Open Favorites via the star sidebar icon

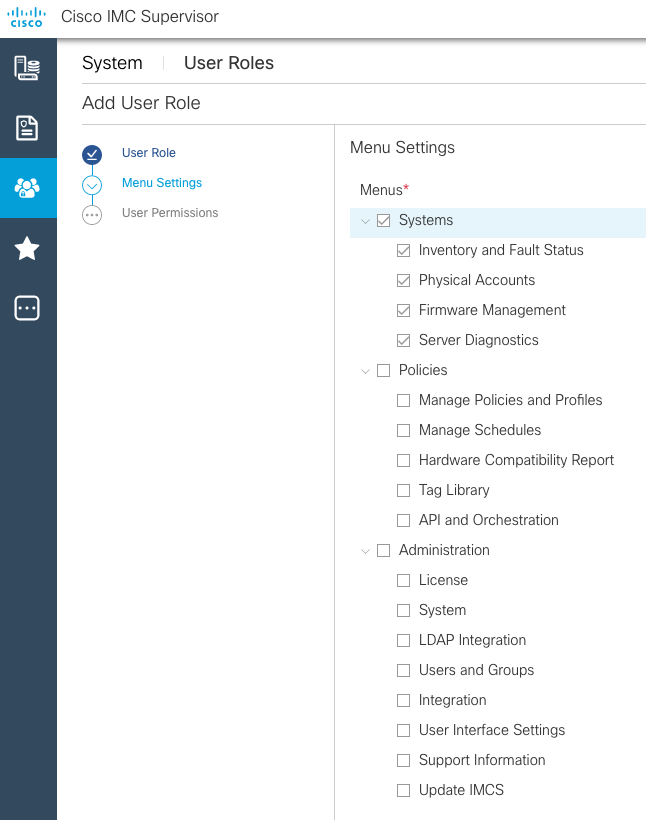[27, 247]
